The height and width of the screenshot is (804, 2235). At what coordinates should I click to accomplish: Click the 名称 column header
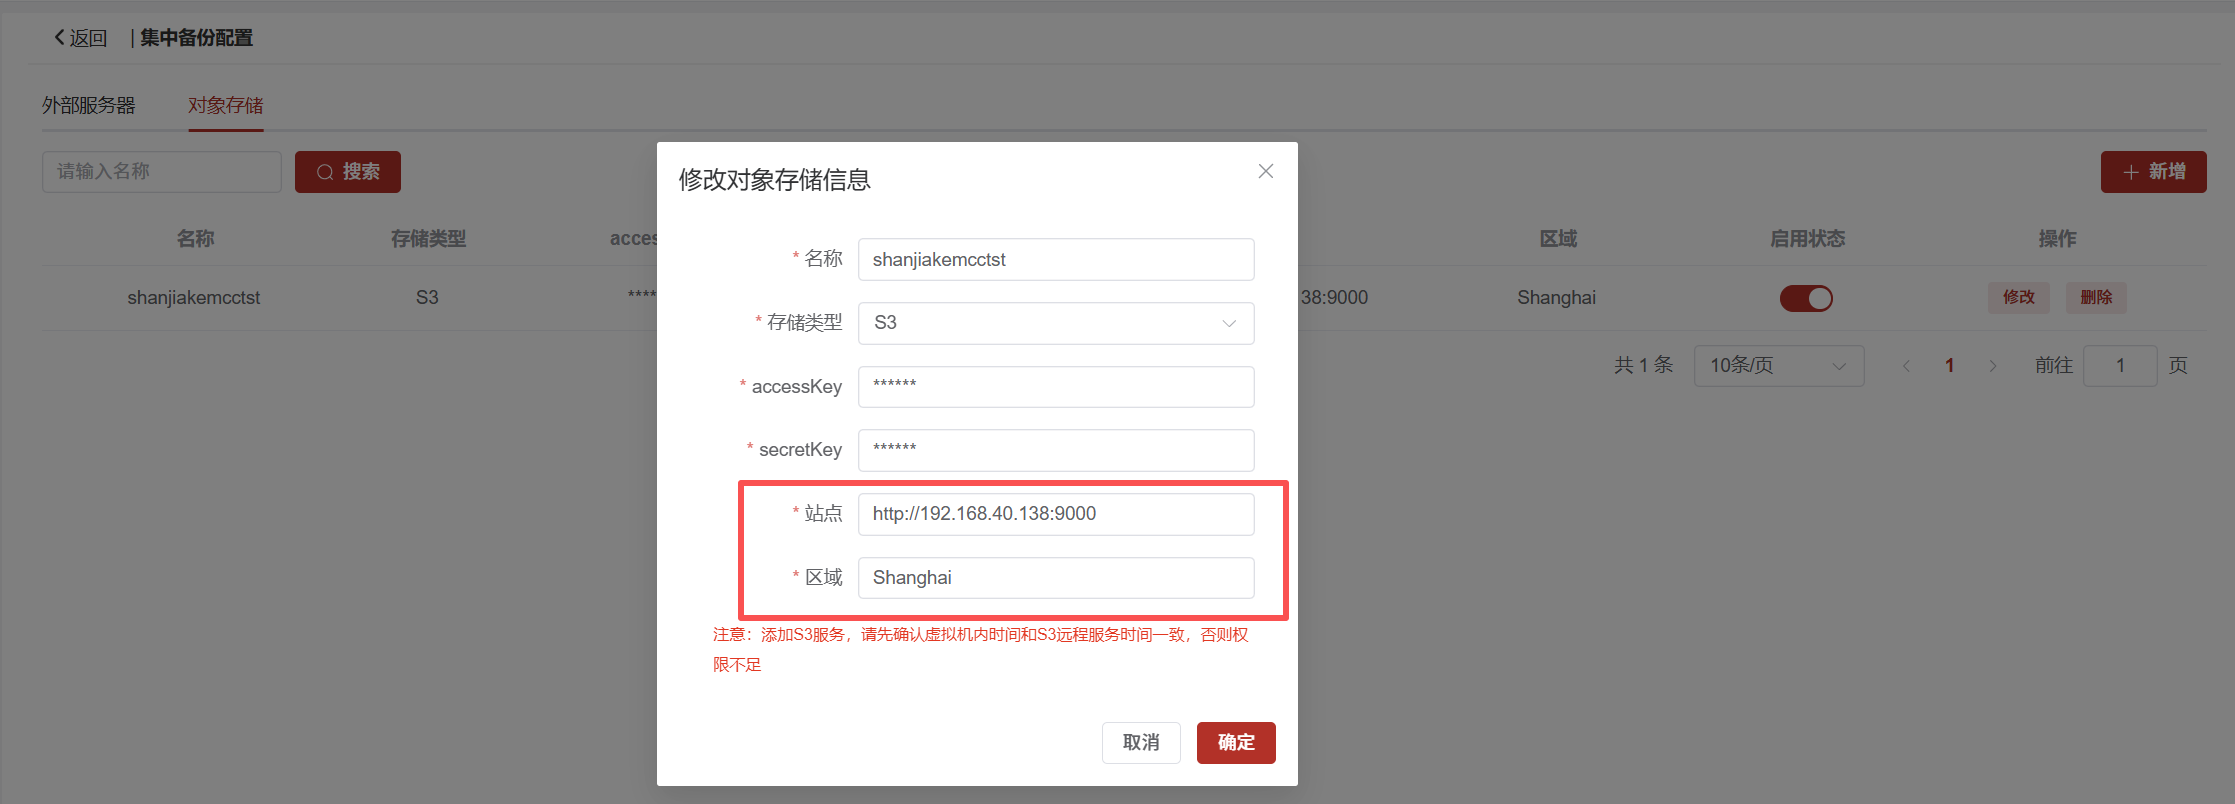pyautogui.click(x=195, y=239)
